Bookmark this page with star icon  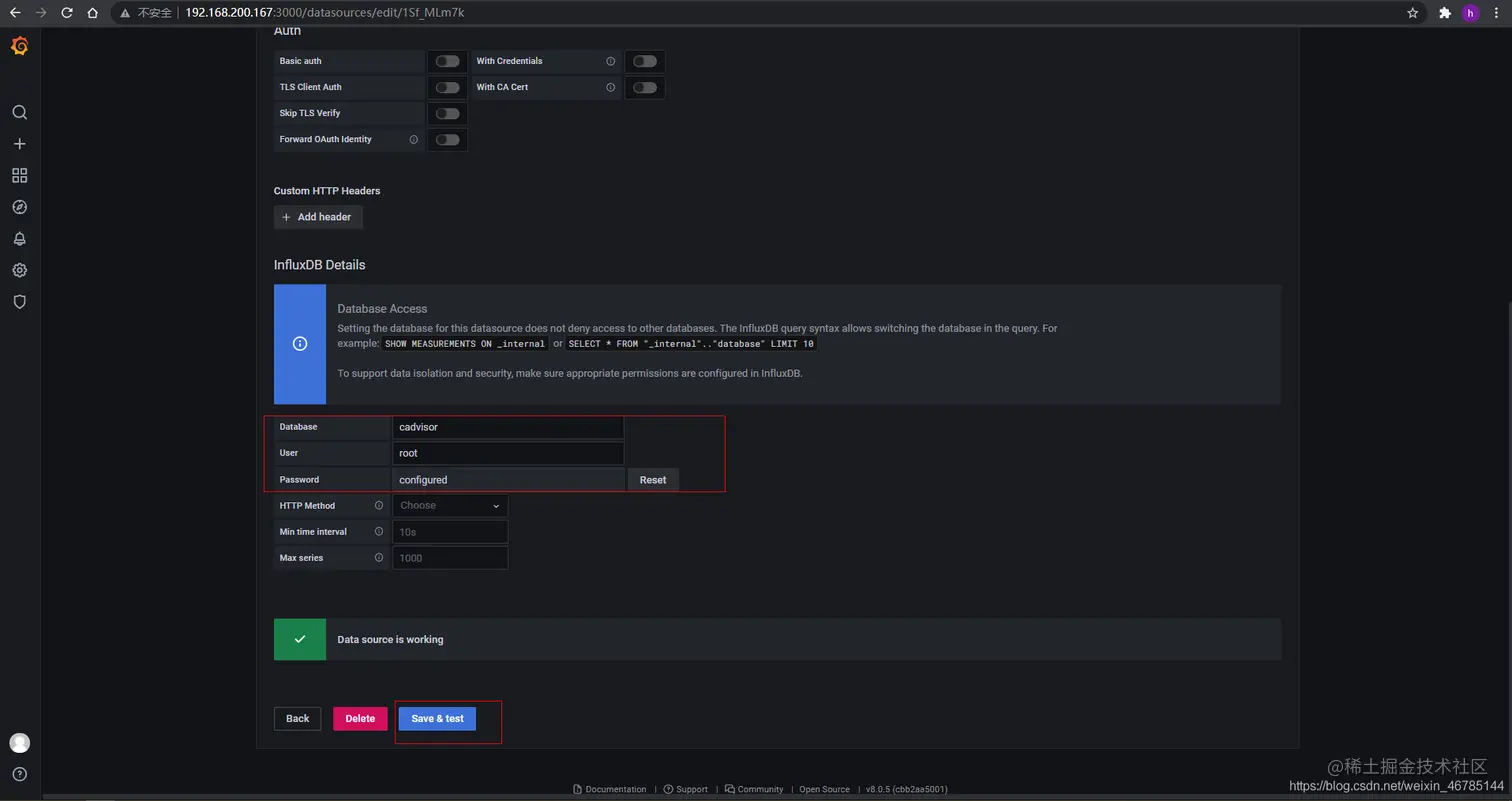[x=1412, y=13]
